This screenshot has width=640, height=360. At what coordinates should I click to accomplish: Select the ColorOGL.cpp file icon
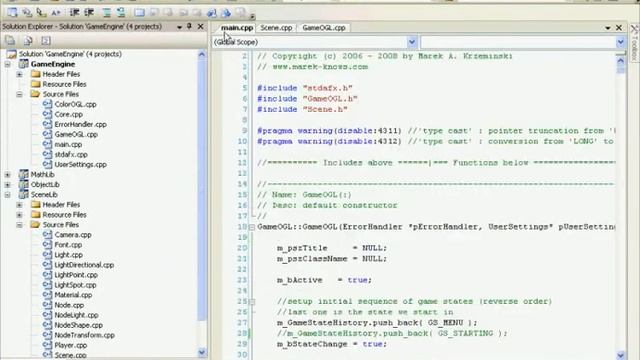point(47,104)
